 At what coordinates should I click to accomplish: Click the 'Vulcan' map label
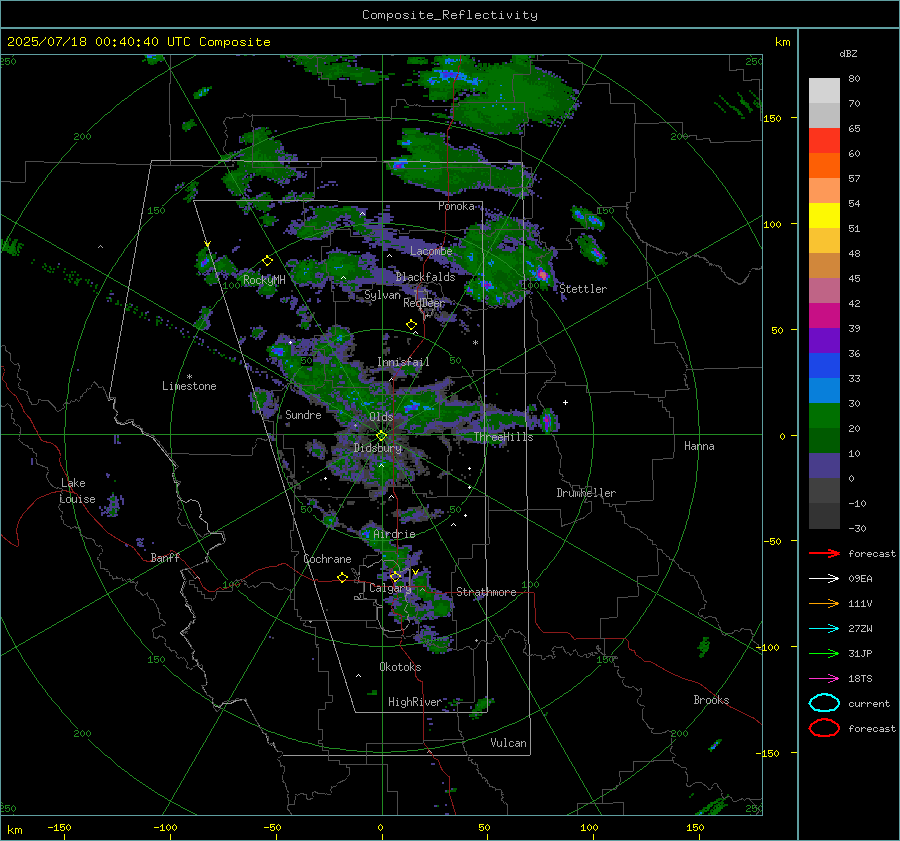coord(508,743)
